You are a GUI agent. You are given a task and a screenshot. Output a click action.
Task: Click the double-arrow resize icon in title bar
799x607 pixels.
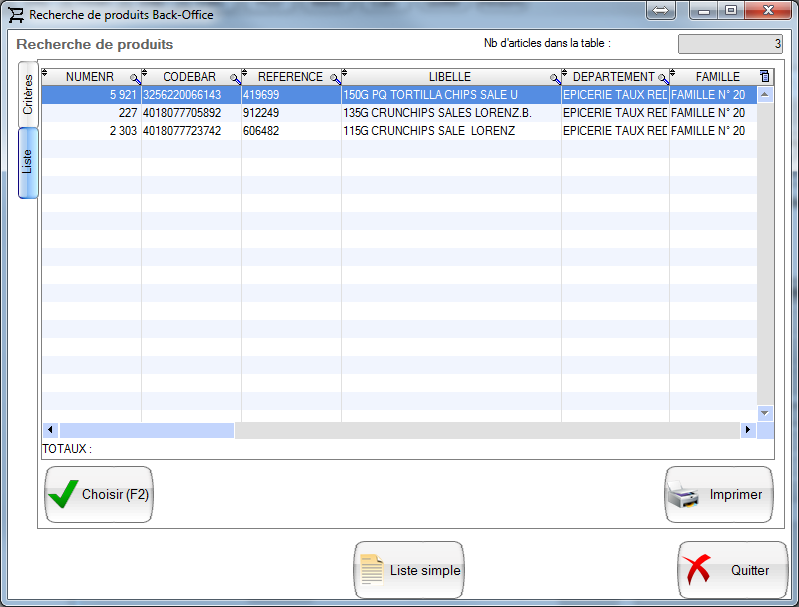tap(661, 11)
